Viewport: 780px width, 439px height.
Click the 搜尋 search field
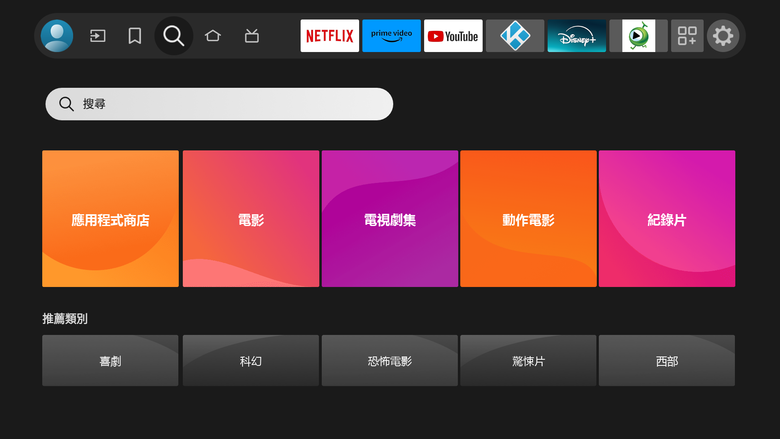tap(219, 104)
